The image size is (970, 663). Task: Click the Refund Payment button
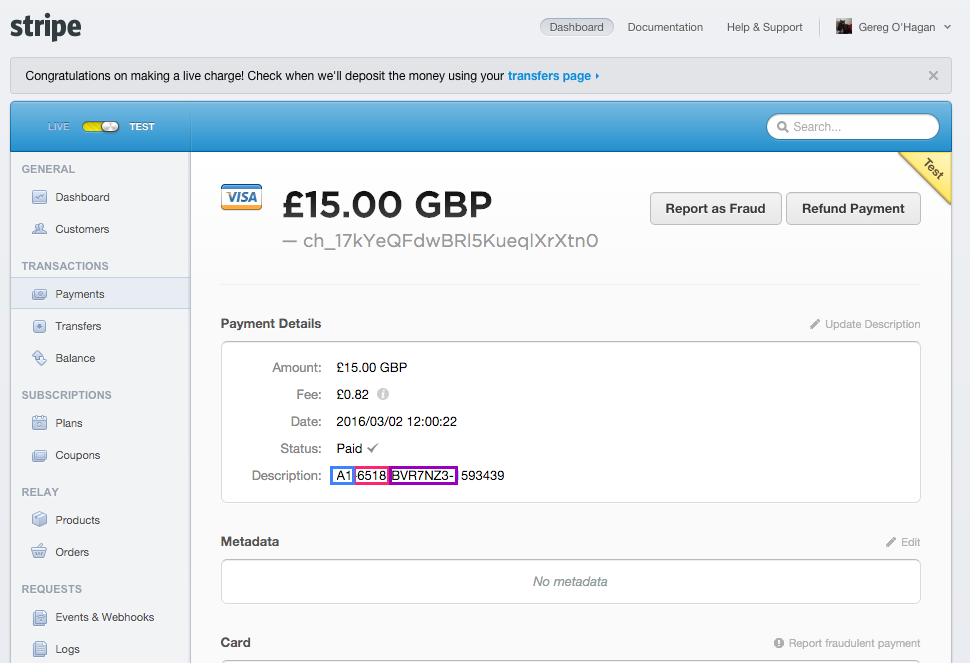pos(853,209)
